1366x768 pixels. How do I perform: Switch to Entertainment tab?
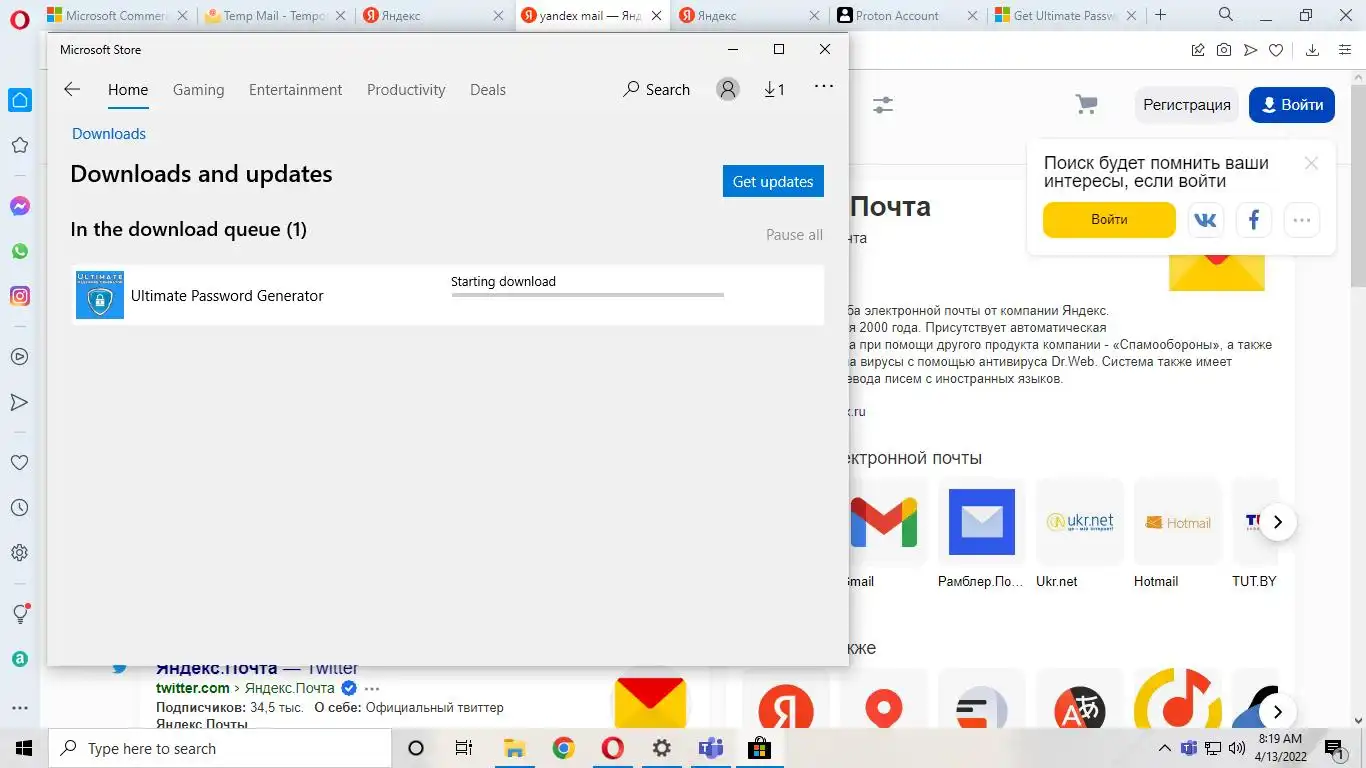tap(295, 89)
